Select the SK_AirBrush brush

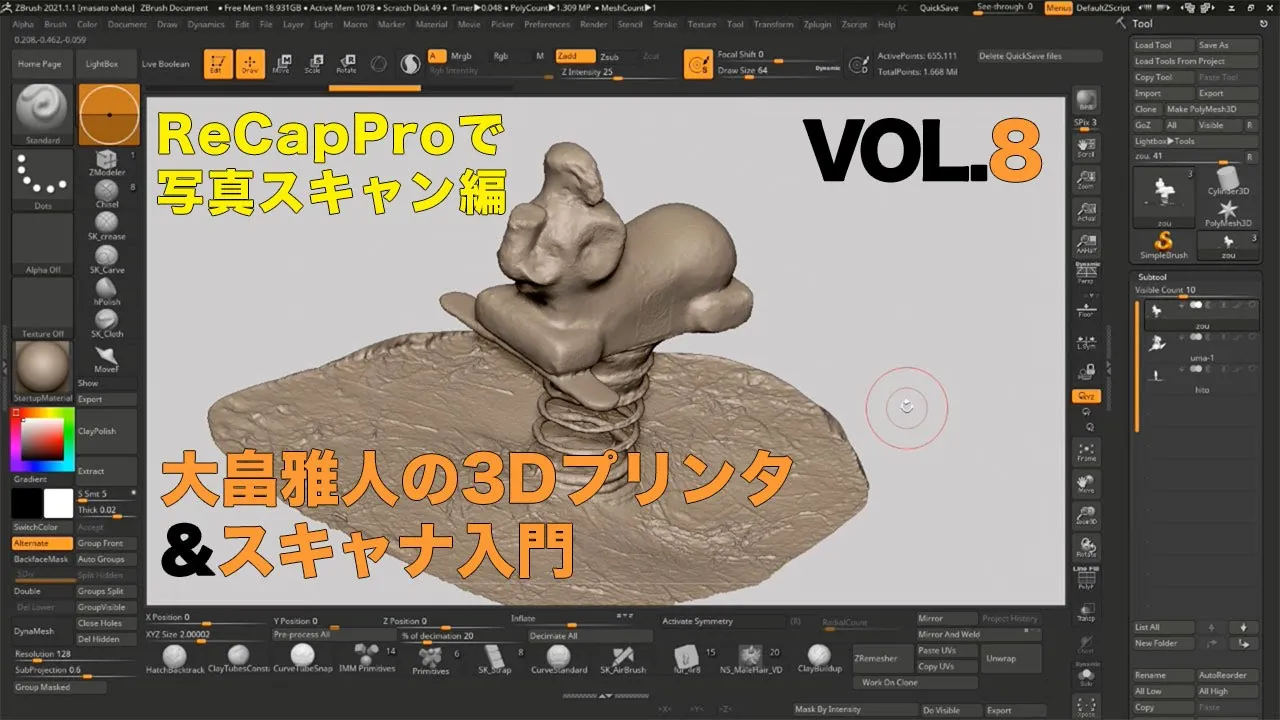point(623,660)
